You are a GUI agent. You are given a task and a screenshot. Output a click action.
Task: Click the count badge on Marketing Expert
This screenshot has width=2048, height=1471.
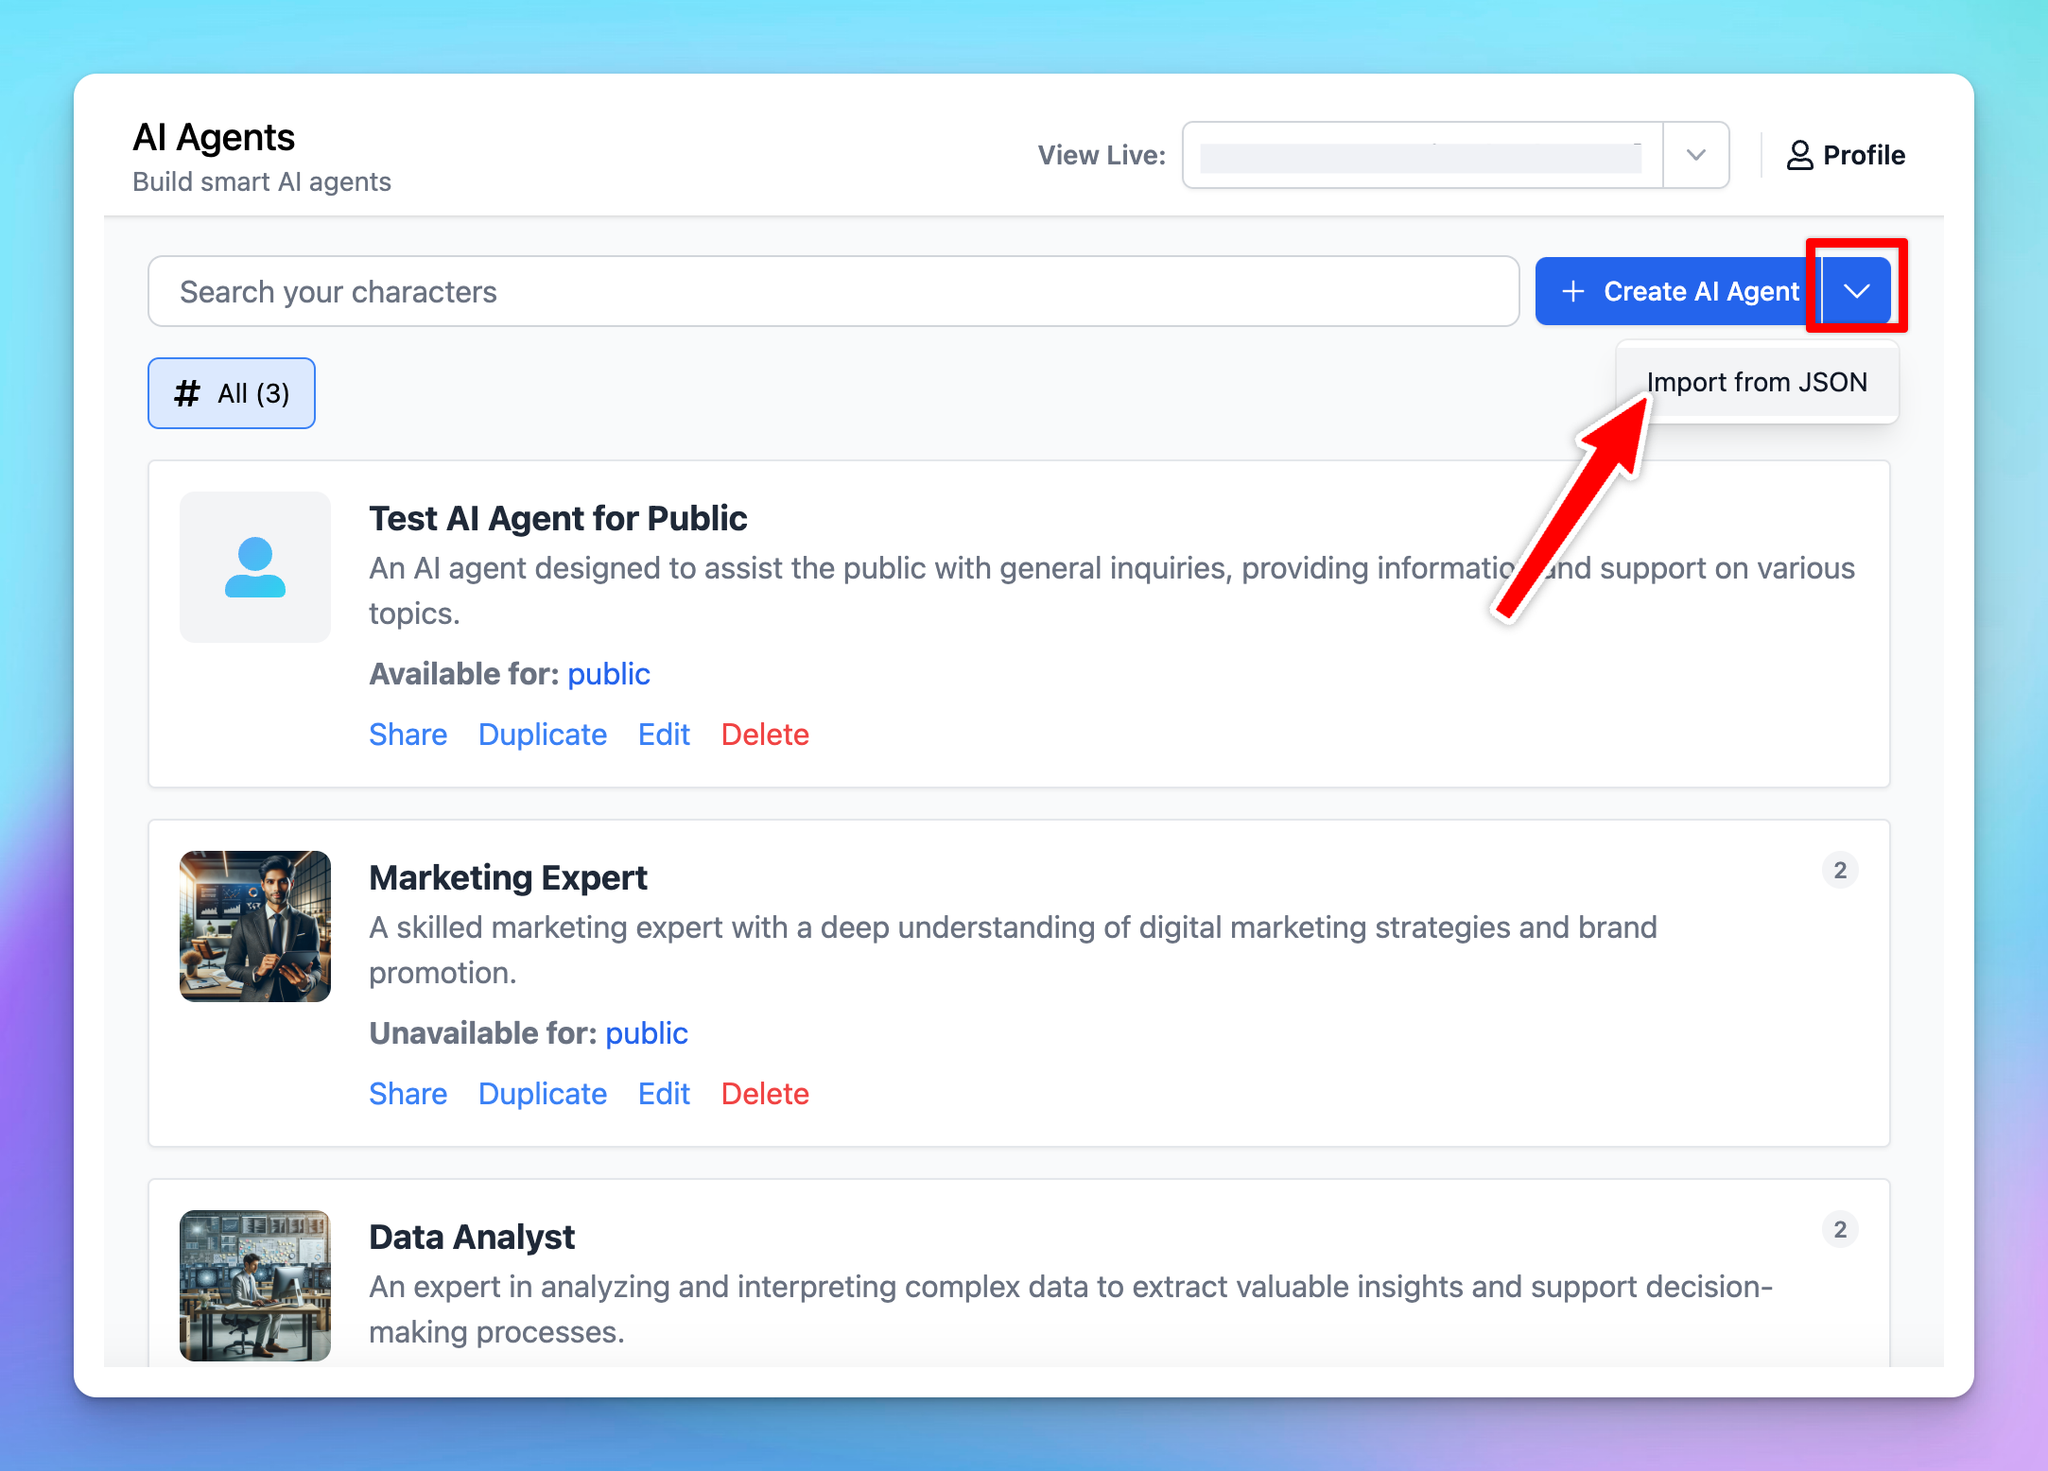[1840, 870]
